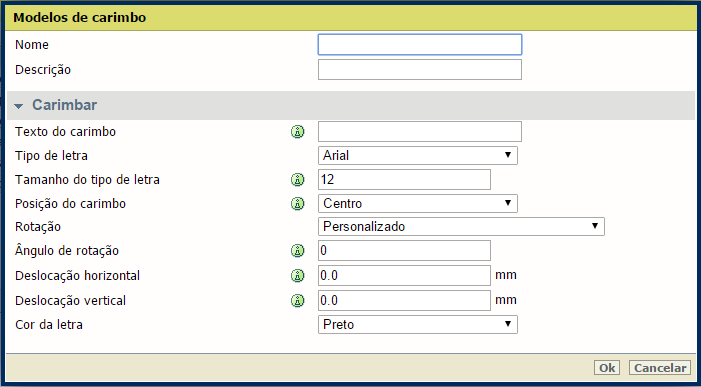Open help icon for Posição do carimbo

point(297,204)
